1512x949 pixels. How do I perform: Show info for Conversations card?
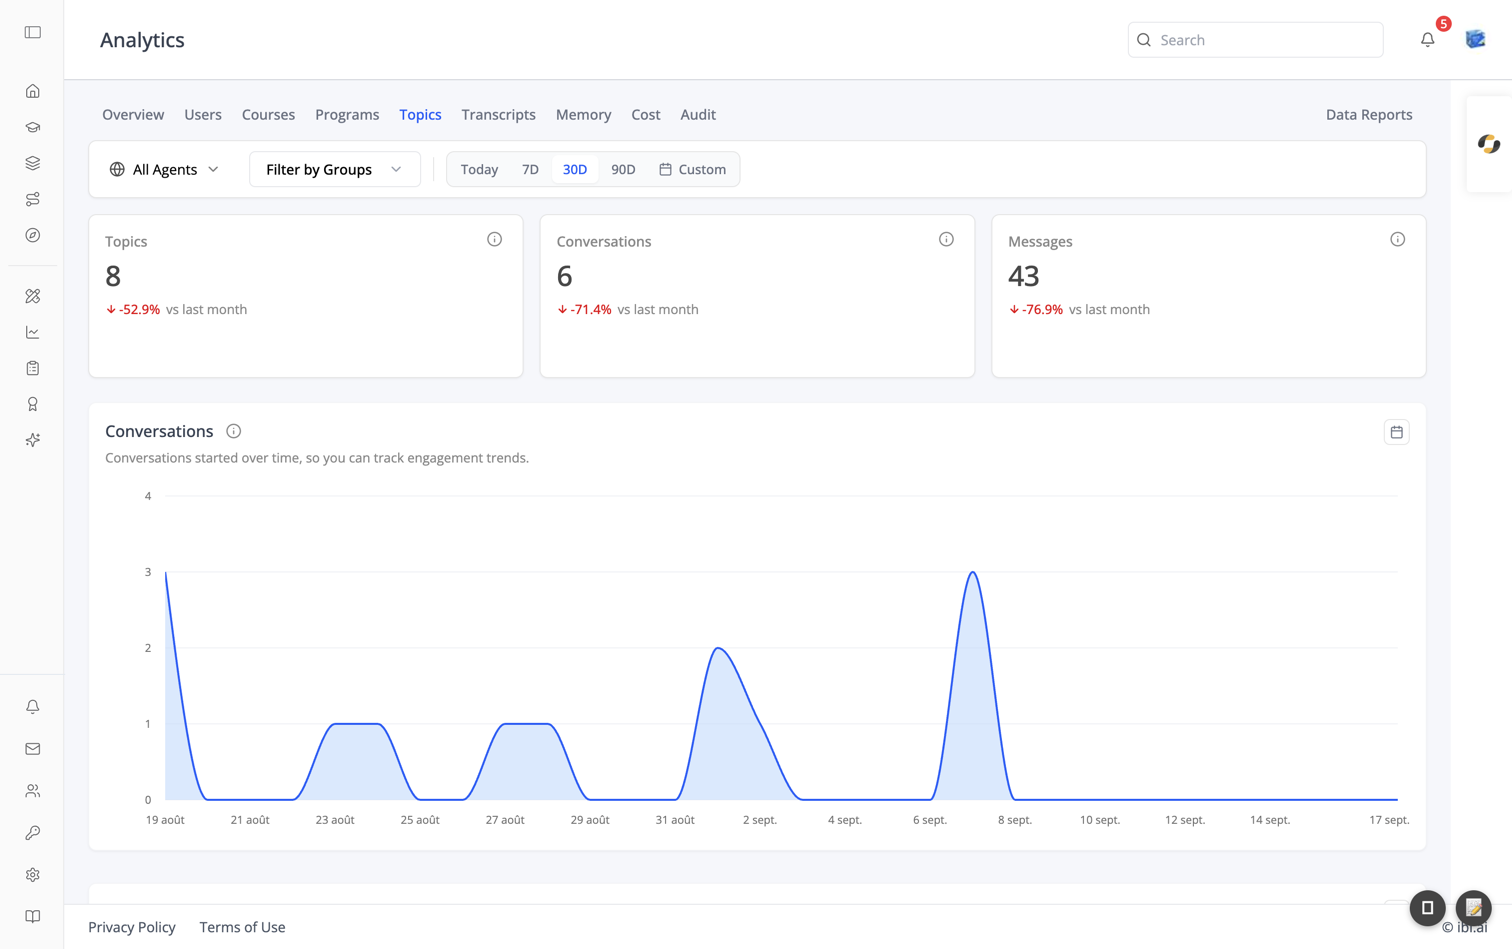(946, 239)
